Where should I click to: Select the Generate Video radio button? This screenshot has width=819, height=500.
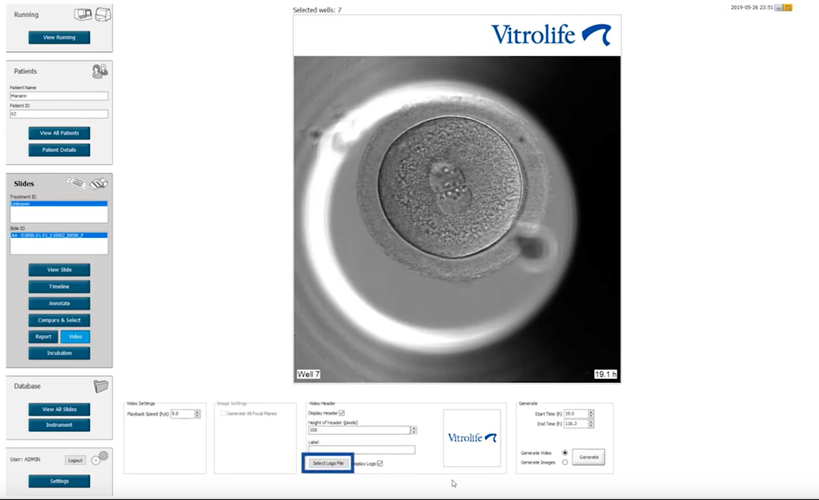pos(565,452)
